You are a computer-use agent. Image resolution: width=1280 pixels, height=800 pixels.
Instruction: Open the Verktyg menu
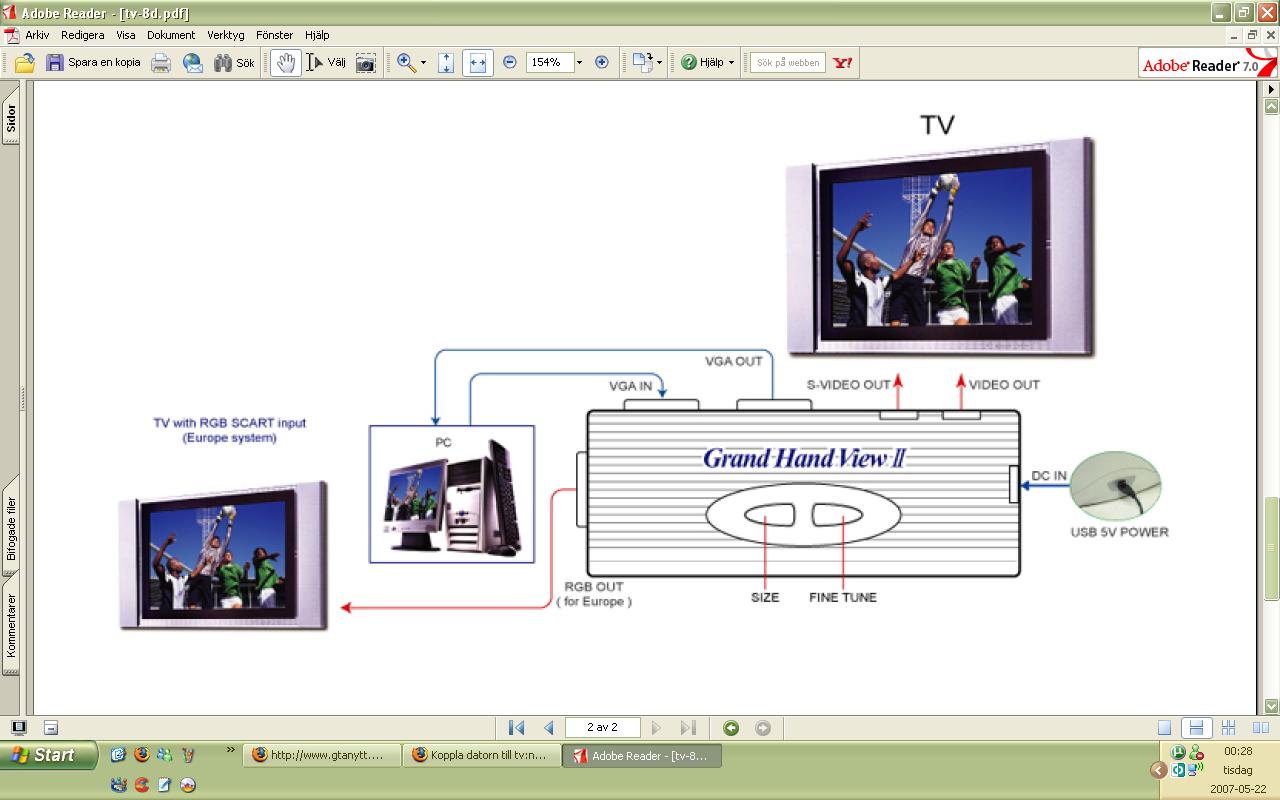[226, 35]
